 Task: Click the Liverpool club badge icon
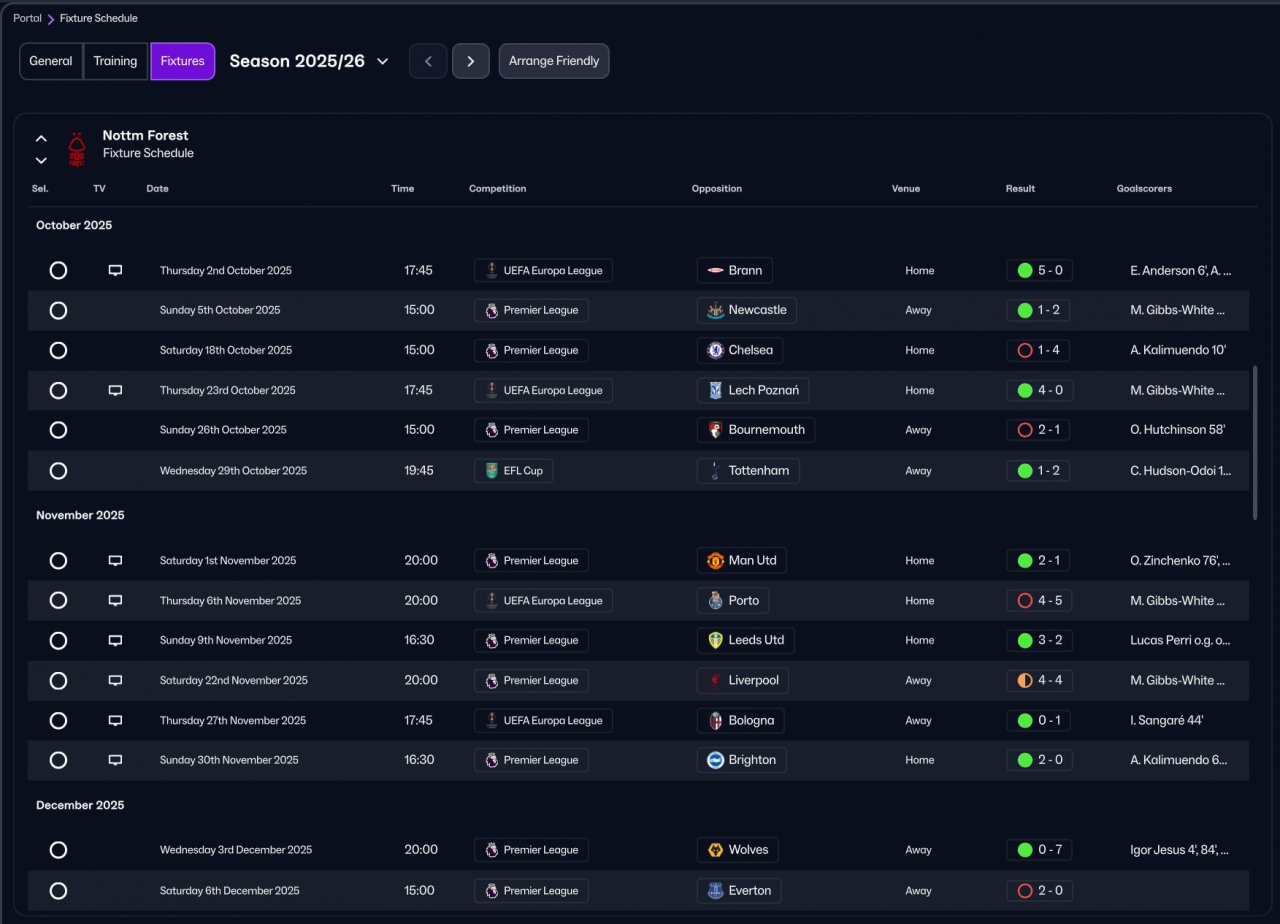click(x=715, y=680)
